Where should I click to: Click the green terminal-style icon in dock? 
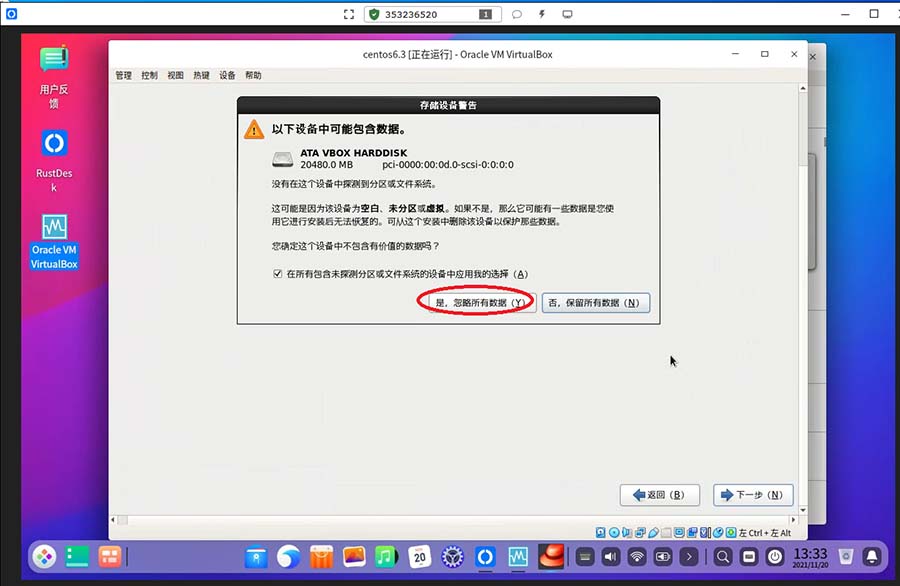pos(77,556)
